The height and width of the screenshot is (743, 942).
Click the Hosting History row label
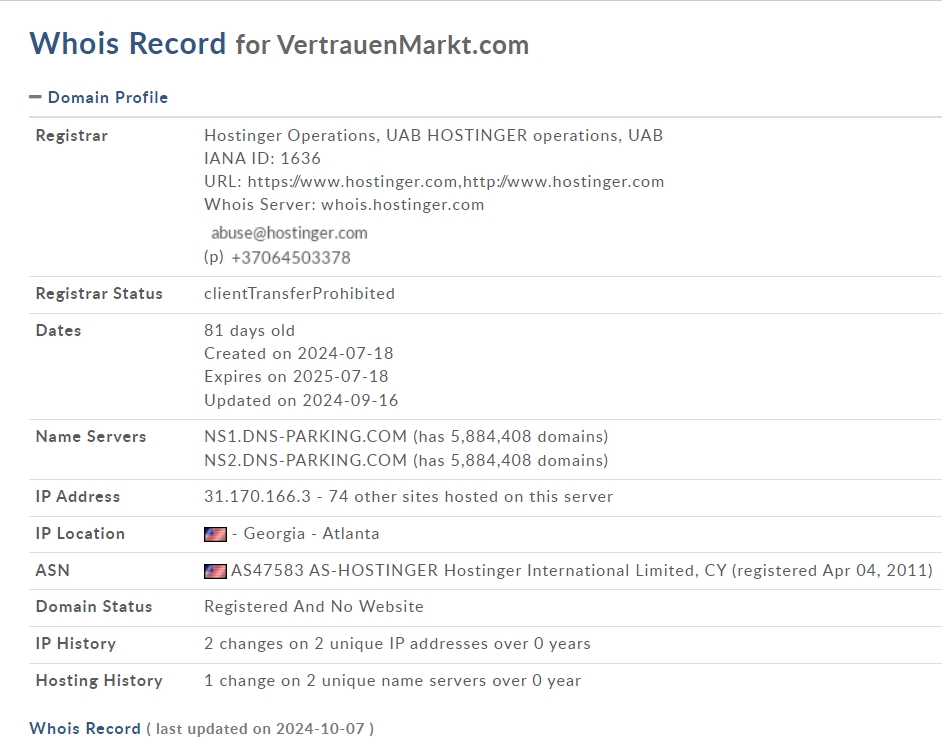[99, 681]
